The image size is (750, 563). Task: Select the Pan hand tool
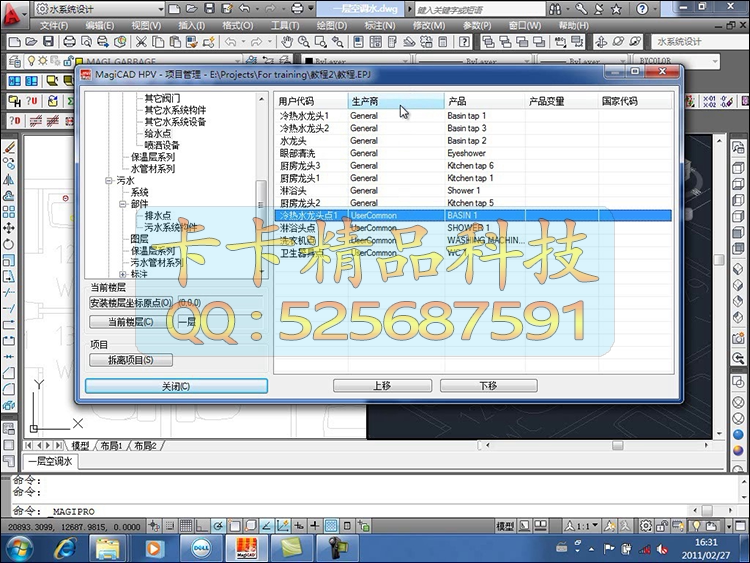pyautogui.click(x=287, y=42)
